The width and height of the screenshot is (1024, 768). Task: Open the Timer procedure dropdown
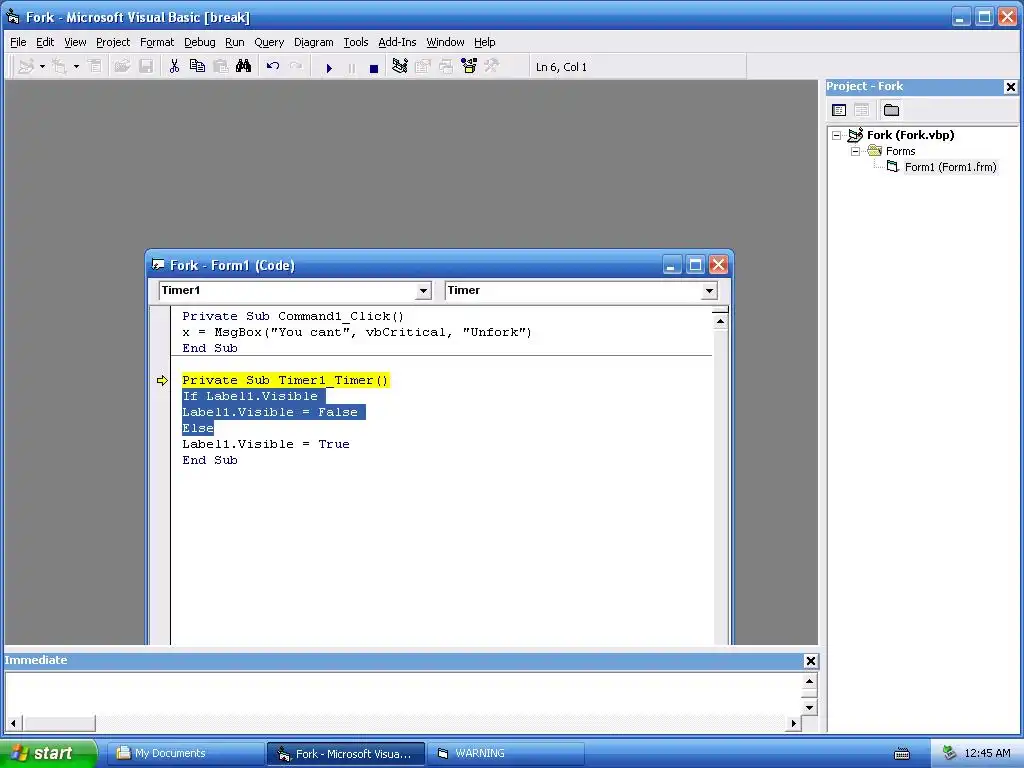[x=709, y=291]
